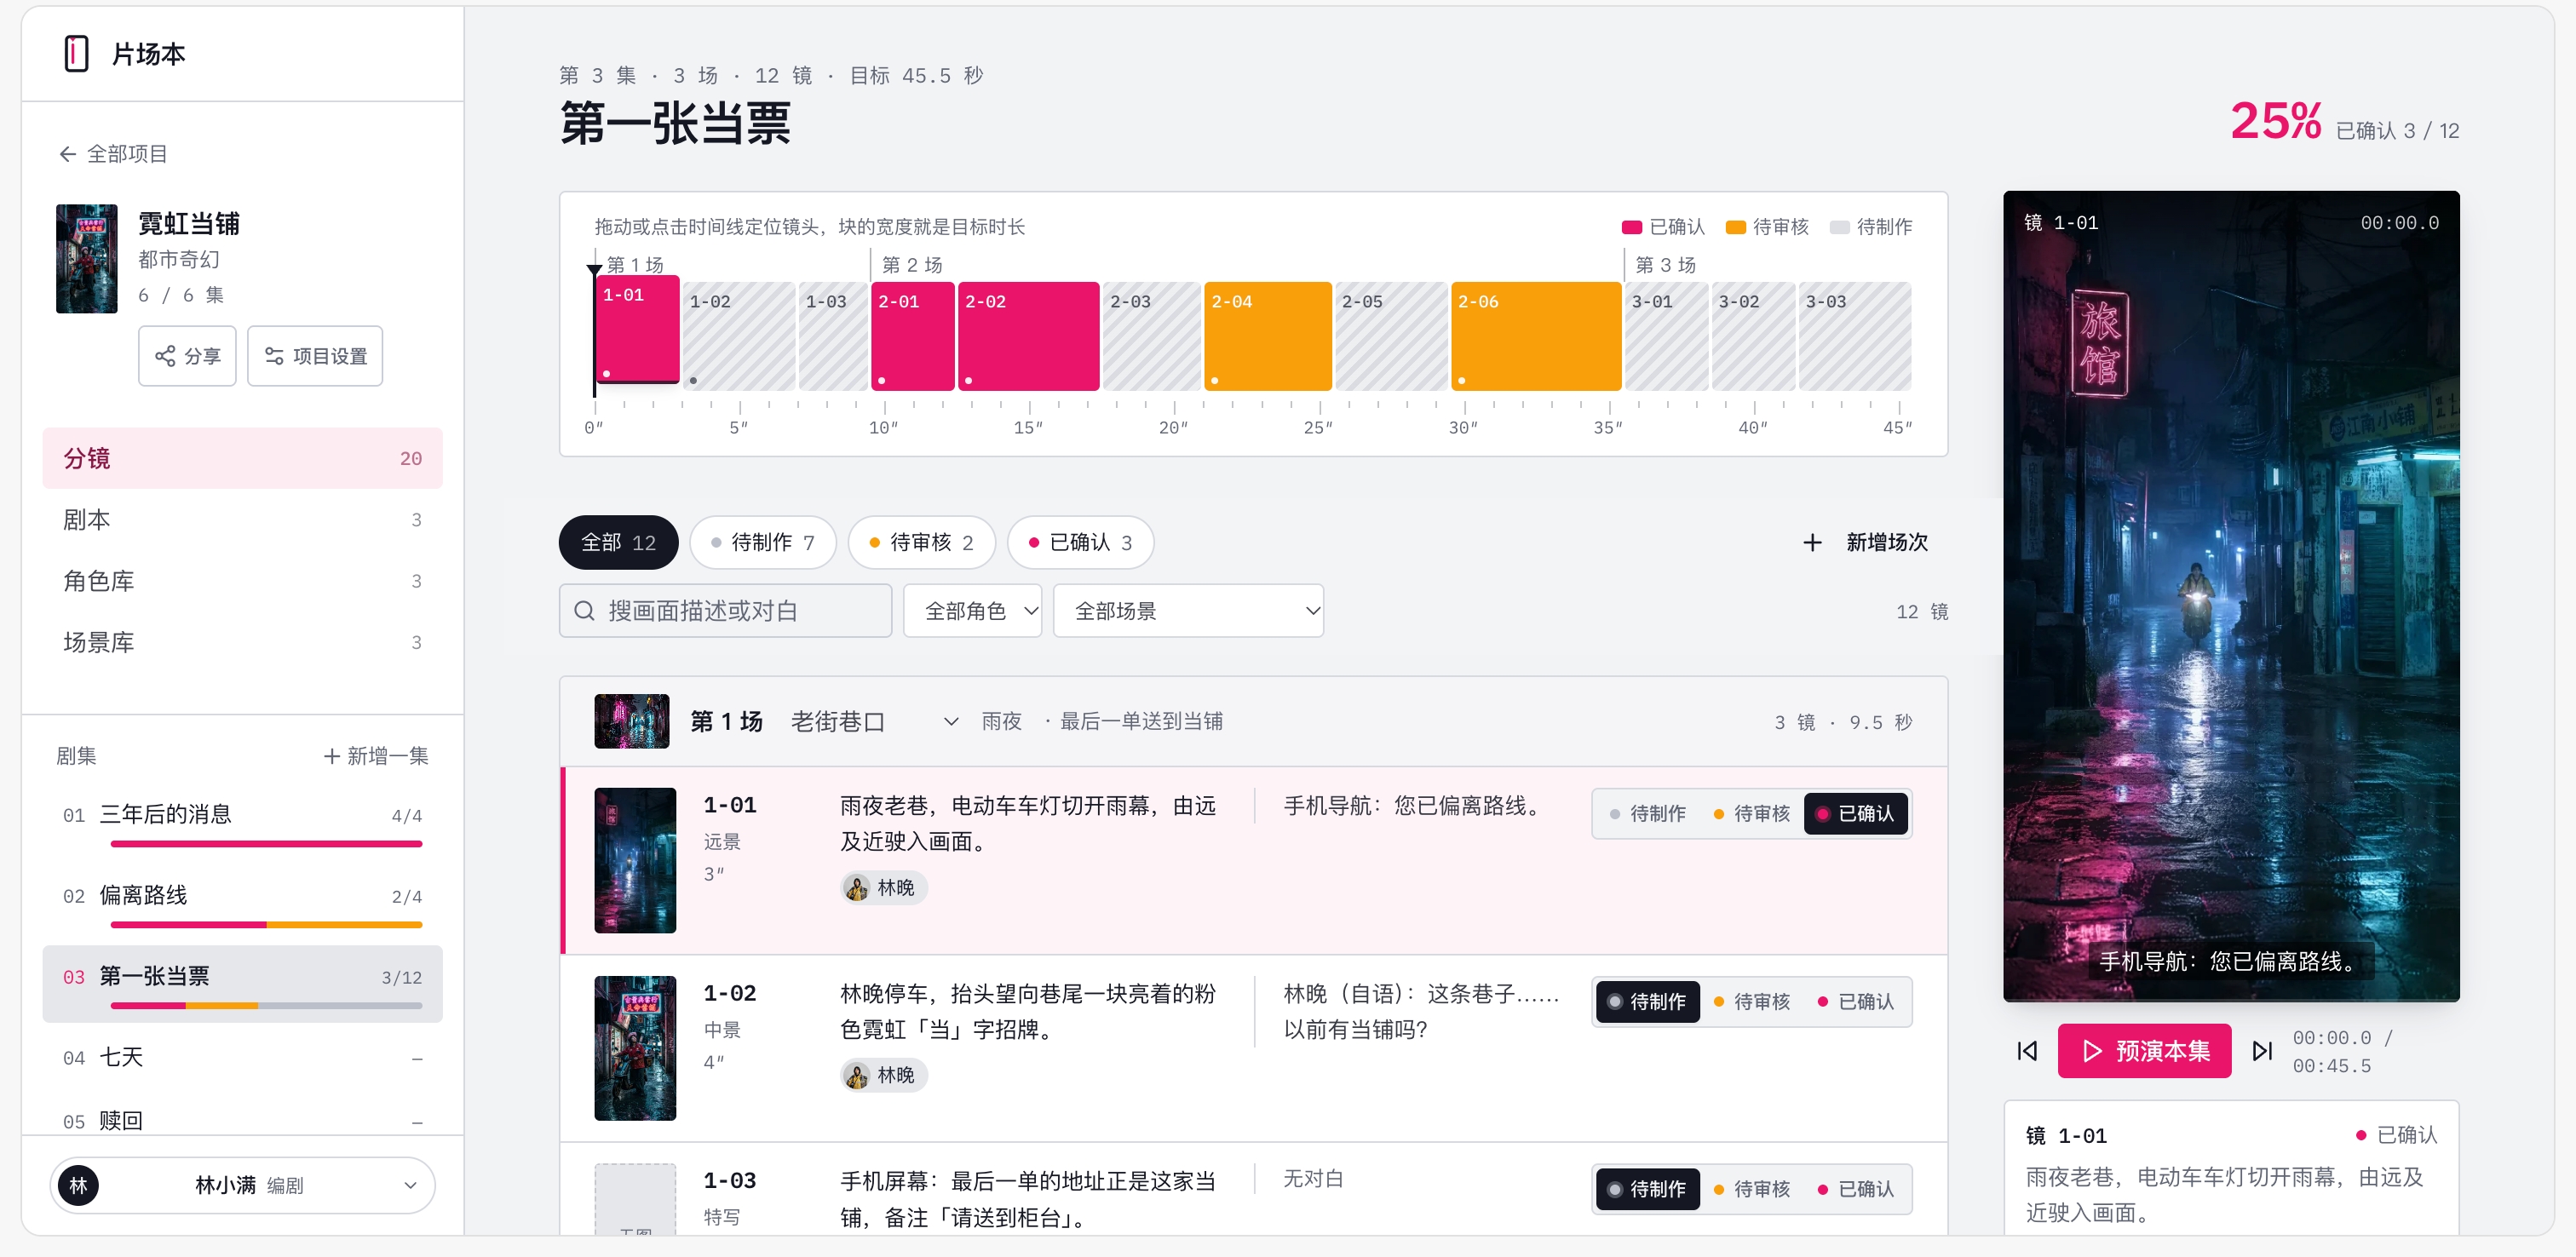
Task: Filter shots by 已确认 3
Action: pyautogui.click(x=1080, y=542)
